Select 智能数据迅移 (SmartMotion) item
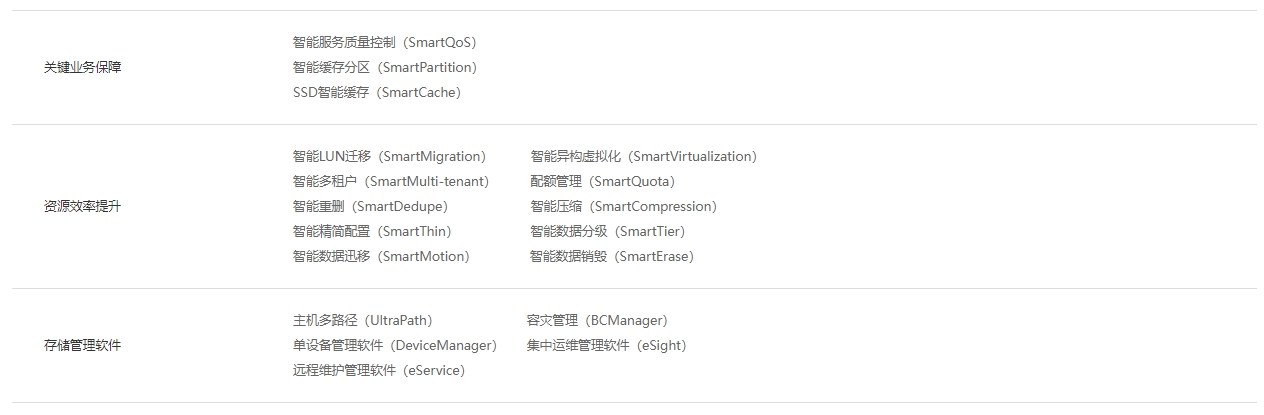 click(381, 257)
